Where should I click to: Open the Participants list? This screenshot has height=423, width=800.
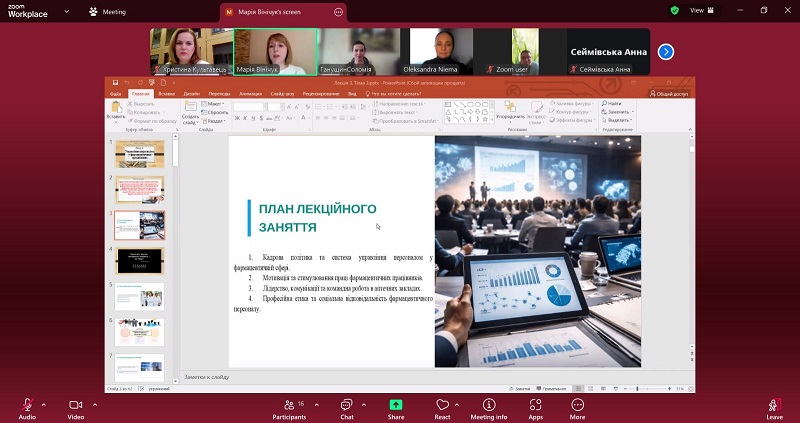tap(289, 405)
